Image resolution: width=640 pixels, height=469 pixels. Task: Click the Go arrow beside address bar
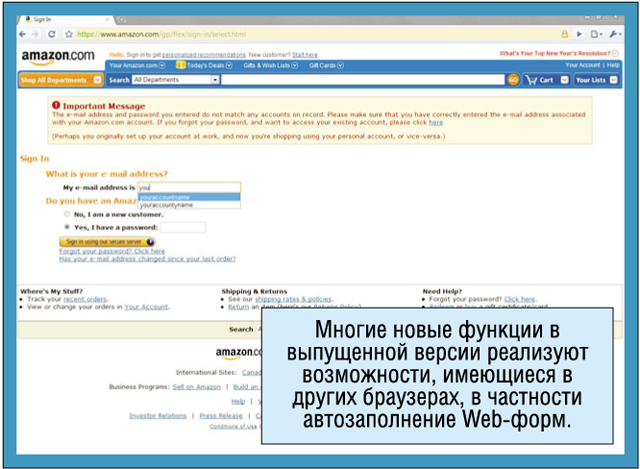[x=579, y=34]
